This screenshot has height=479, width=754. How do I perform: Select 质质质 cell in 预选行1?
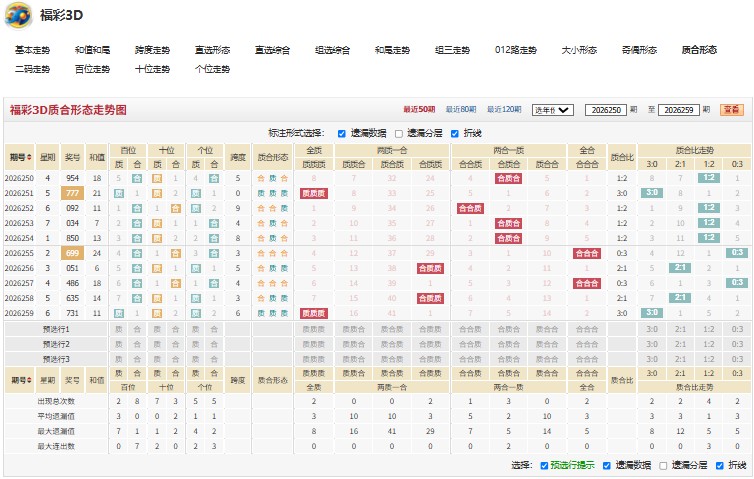click(x=314, y=329)
